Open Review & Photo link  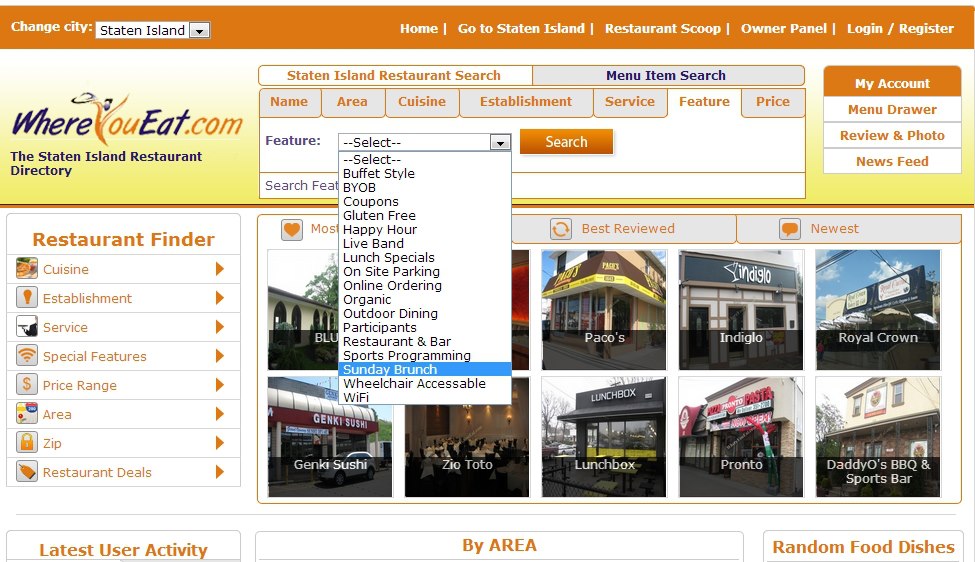click(x=892, y=136)
